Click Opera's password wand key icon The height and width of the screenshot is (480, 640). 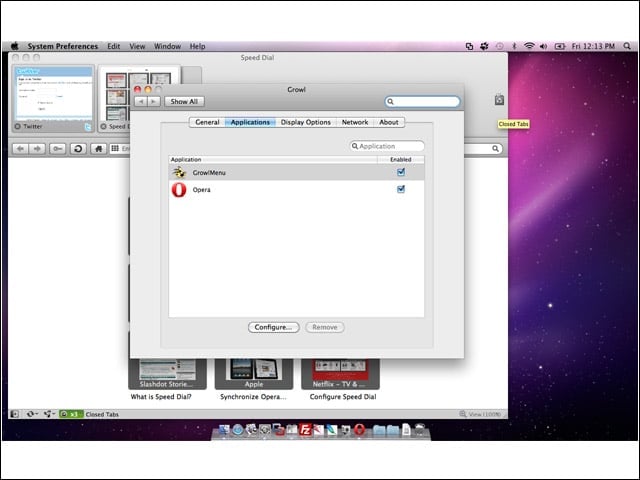(x=58, y=149)
